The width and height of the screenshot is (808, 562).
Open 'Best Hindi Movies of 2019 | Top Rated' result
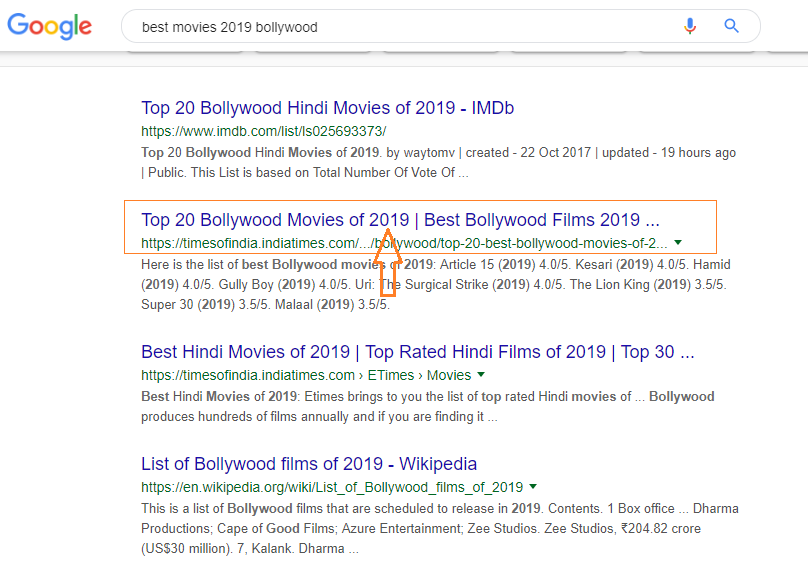pyautogui.click(x=417, y=352)
